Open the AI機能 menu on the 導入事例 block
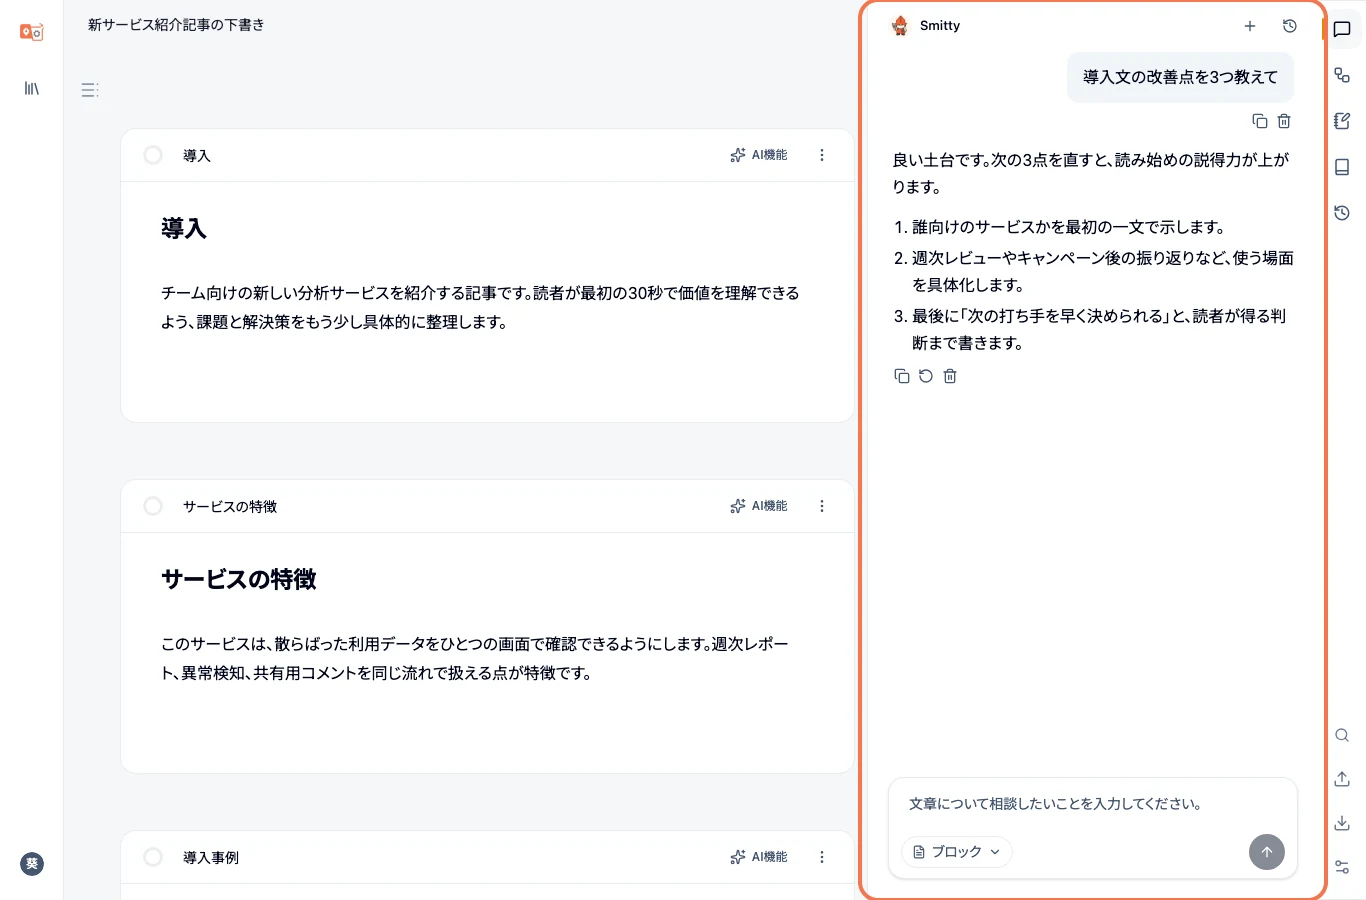 click(759, 857)
